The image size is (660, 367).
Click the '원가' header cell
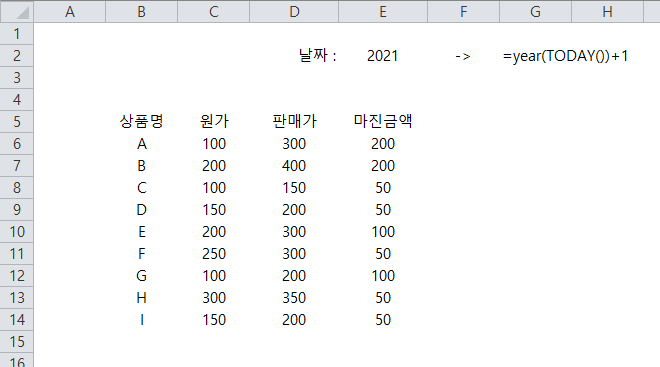214,121
